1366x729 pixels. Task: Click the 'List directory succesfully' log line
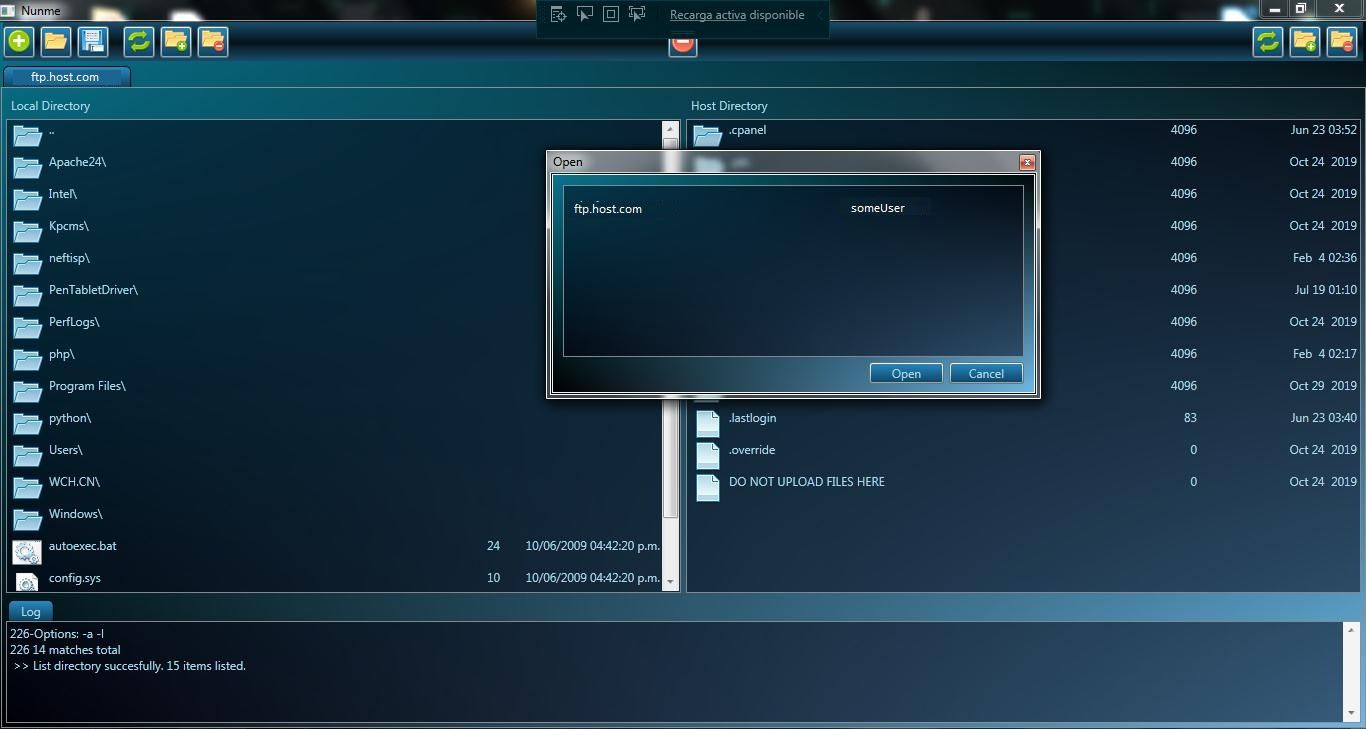130,665
